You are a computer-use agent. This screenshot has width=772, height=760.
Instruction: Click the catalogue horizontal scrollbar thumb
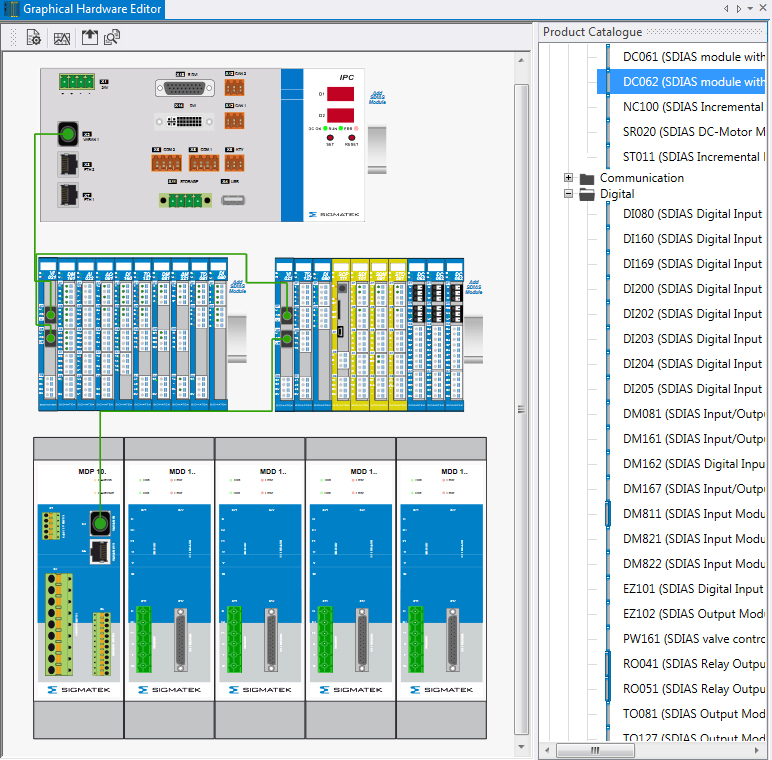coord(595,750)
